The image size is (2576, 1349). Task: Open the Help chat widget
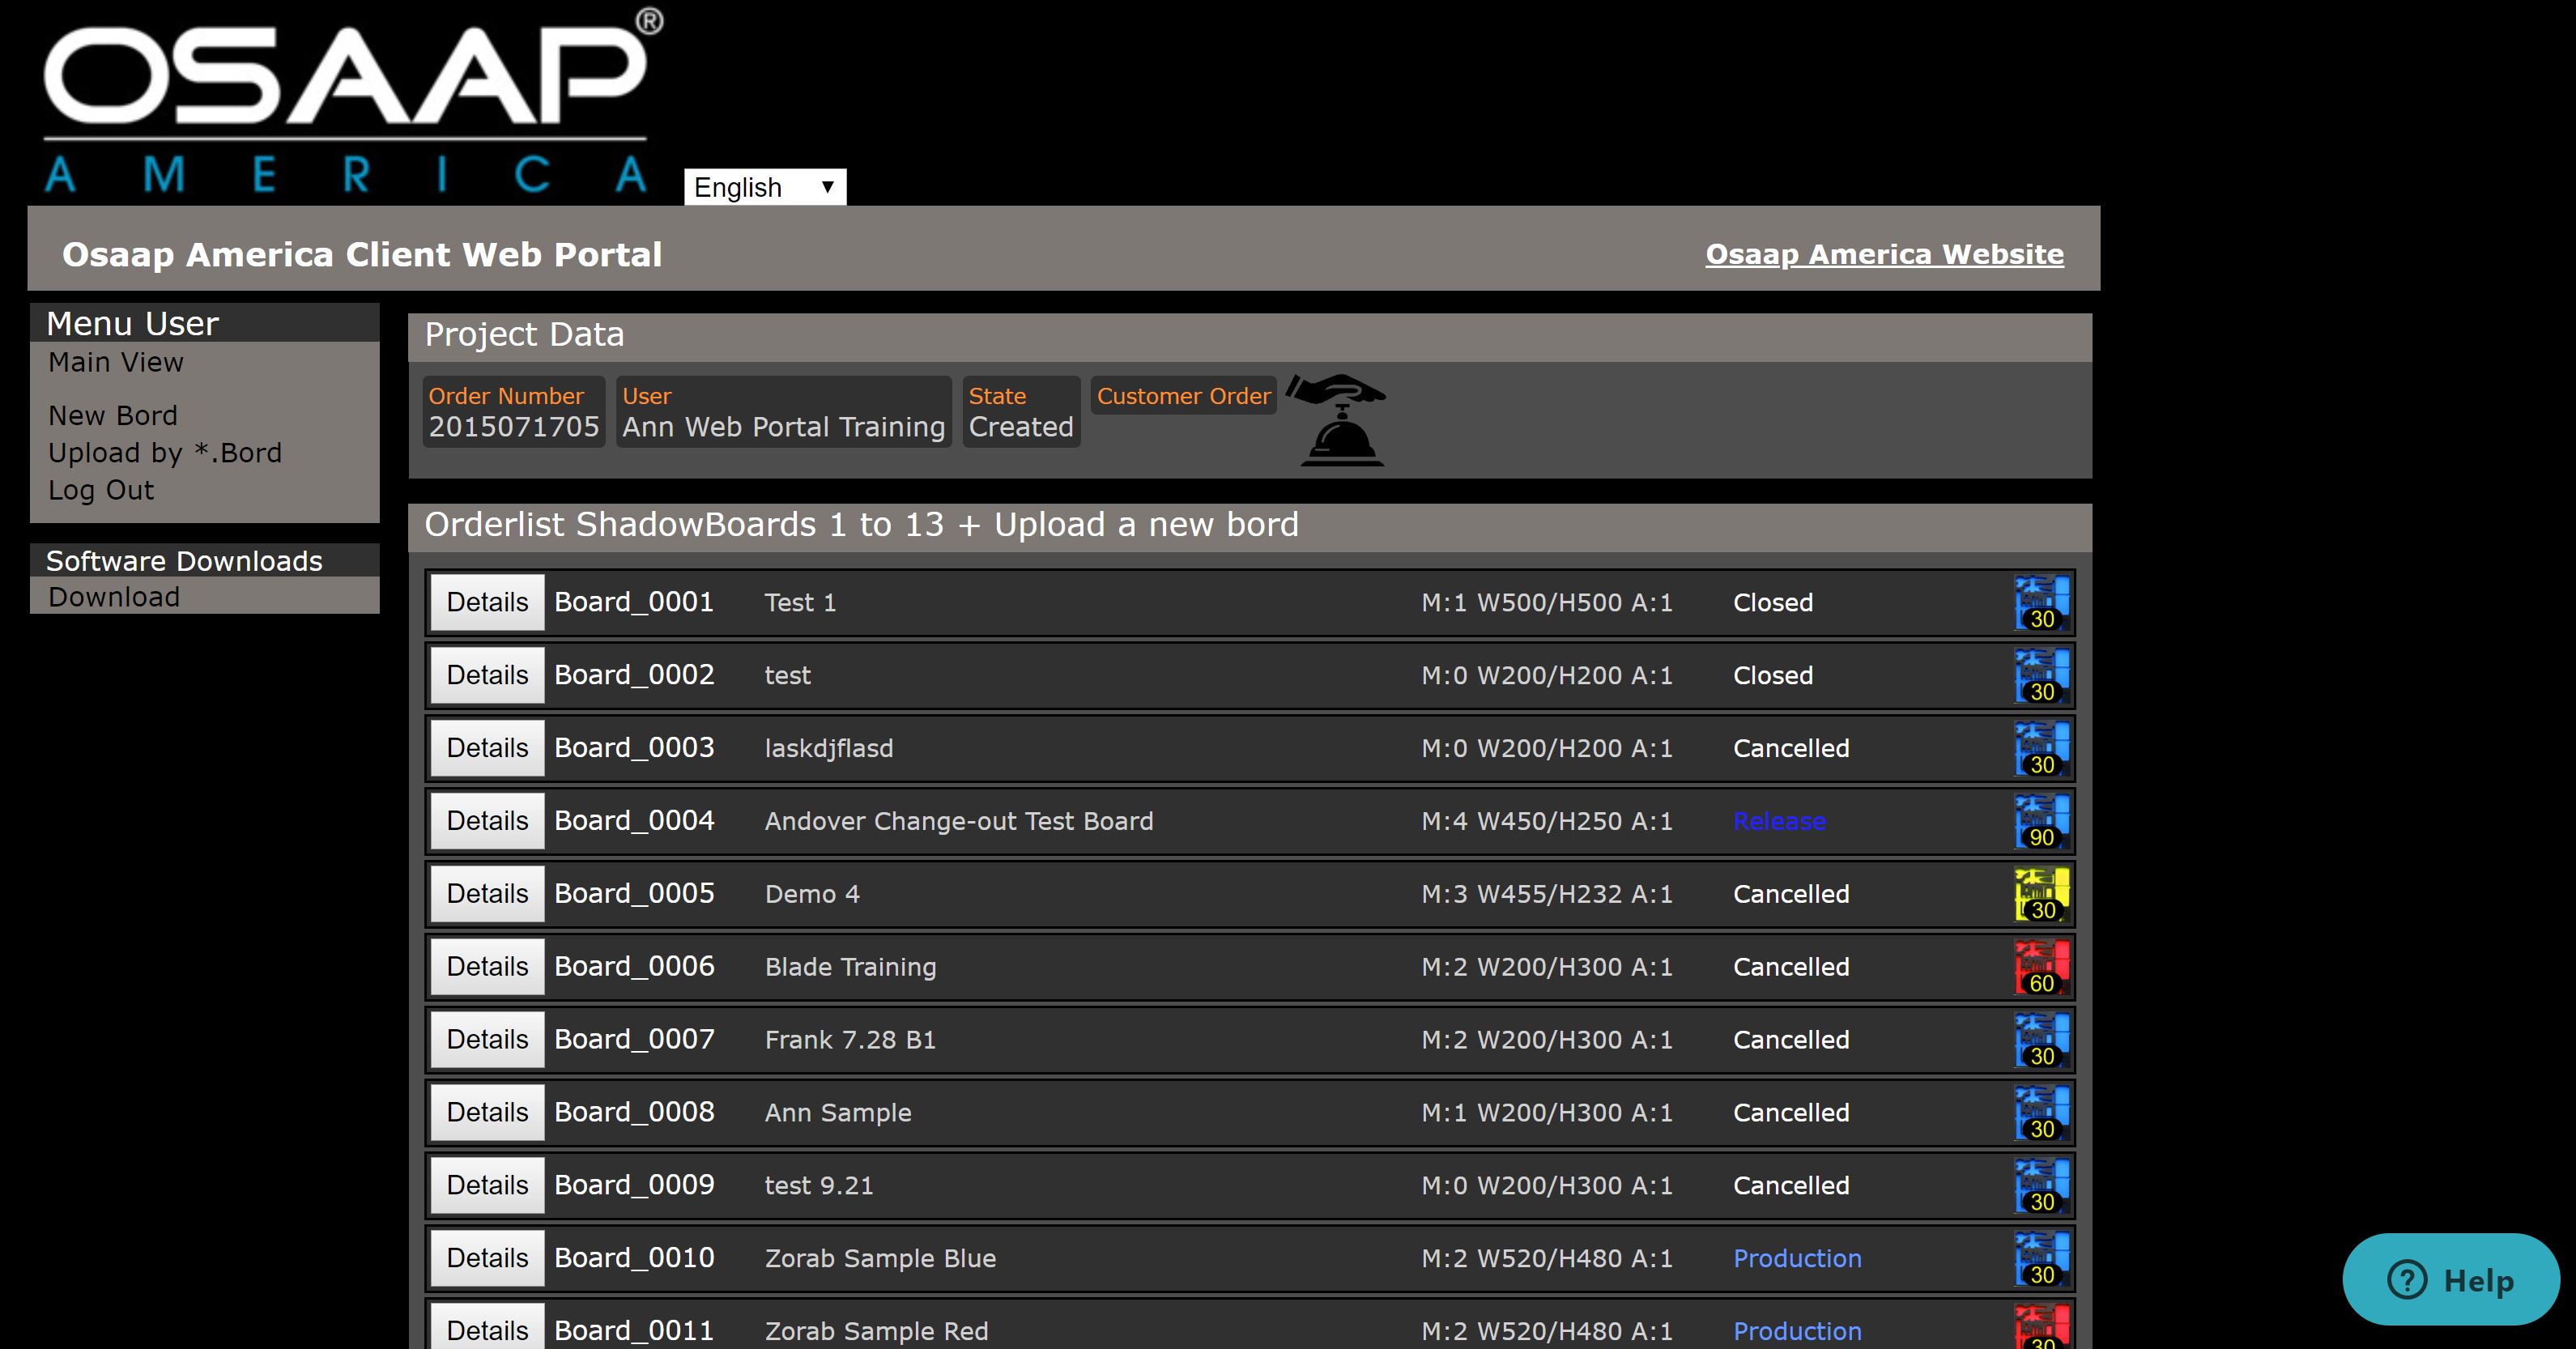pyautogui.click(x=2450, y=1280)
